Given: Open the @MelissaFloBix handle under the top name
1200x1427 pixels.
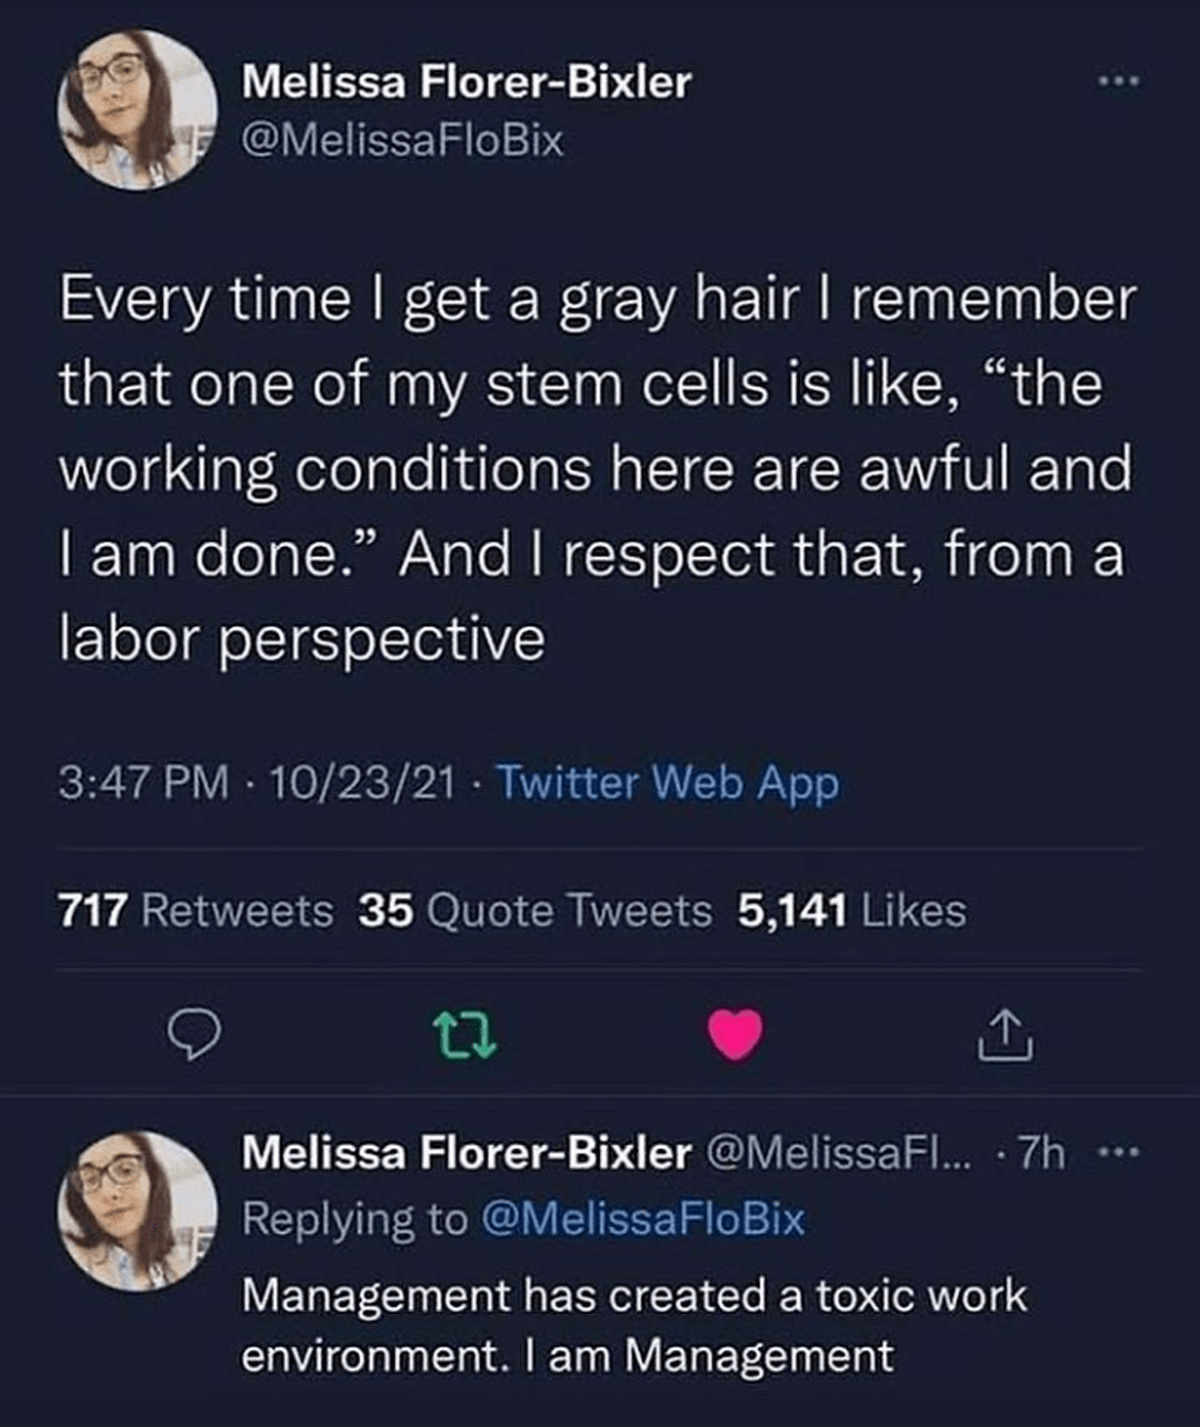Looking at the screenshot, I should [403, 140].
